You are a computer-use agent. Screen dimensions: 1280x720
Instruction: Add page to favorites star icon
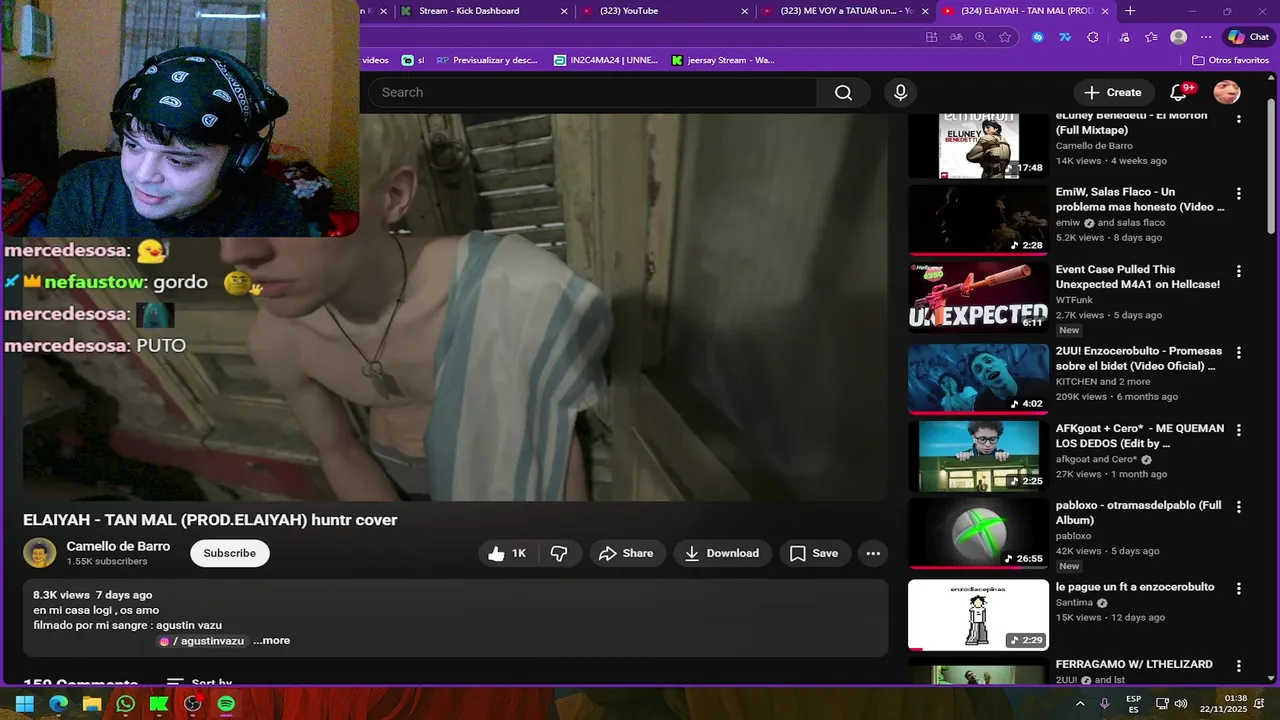1005,37
